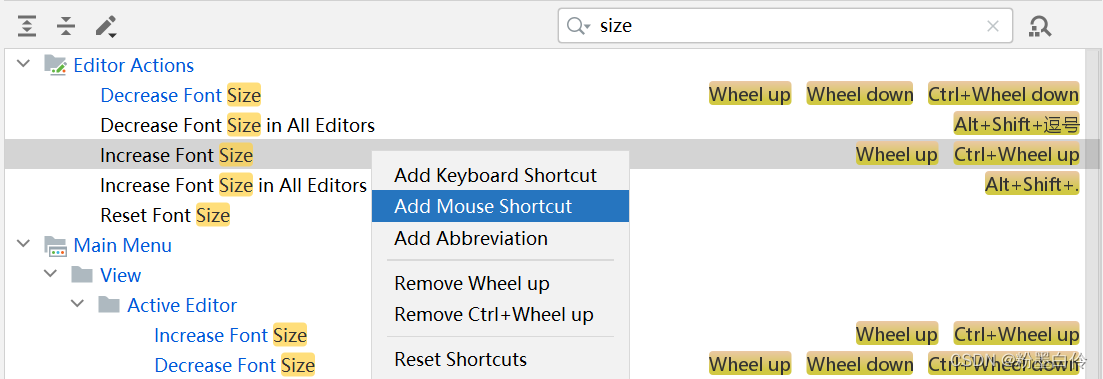Click the pencil edit shortcut icon

point(106,27)
